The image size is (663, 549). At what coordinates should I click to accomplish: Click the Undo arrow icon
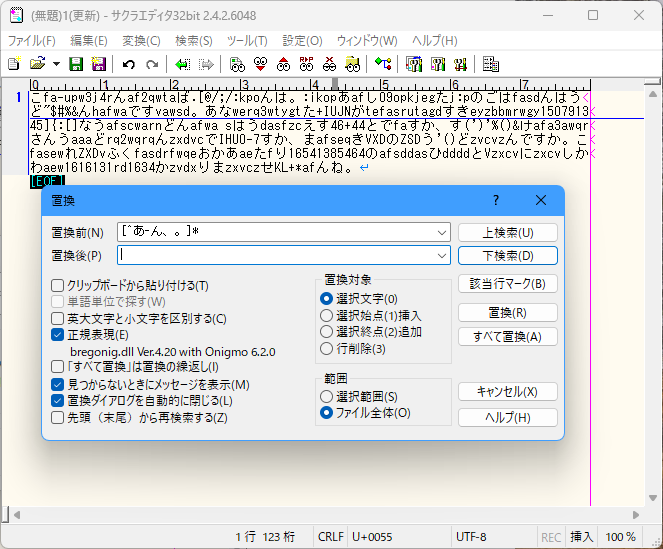click(x=129, y=64)
